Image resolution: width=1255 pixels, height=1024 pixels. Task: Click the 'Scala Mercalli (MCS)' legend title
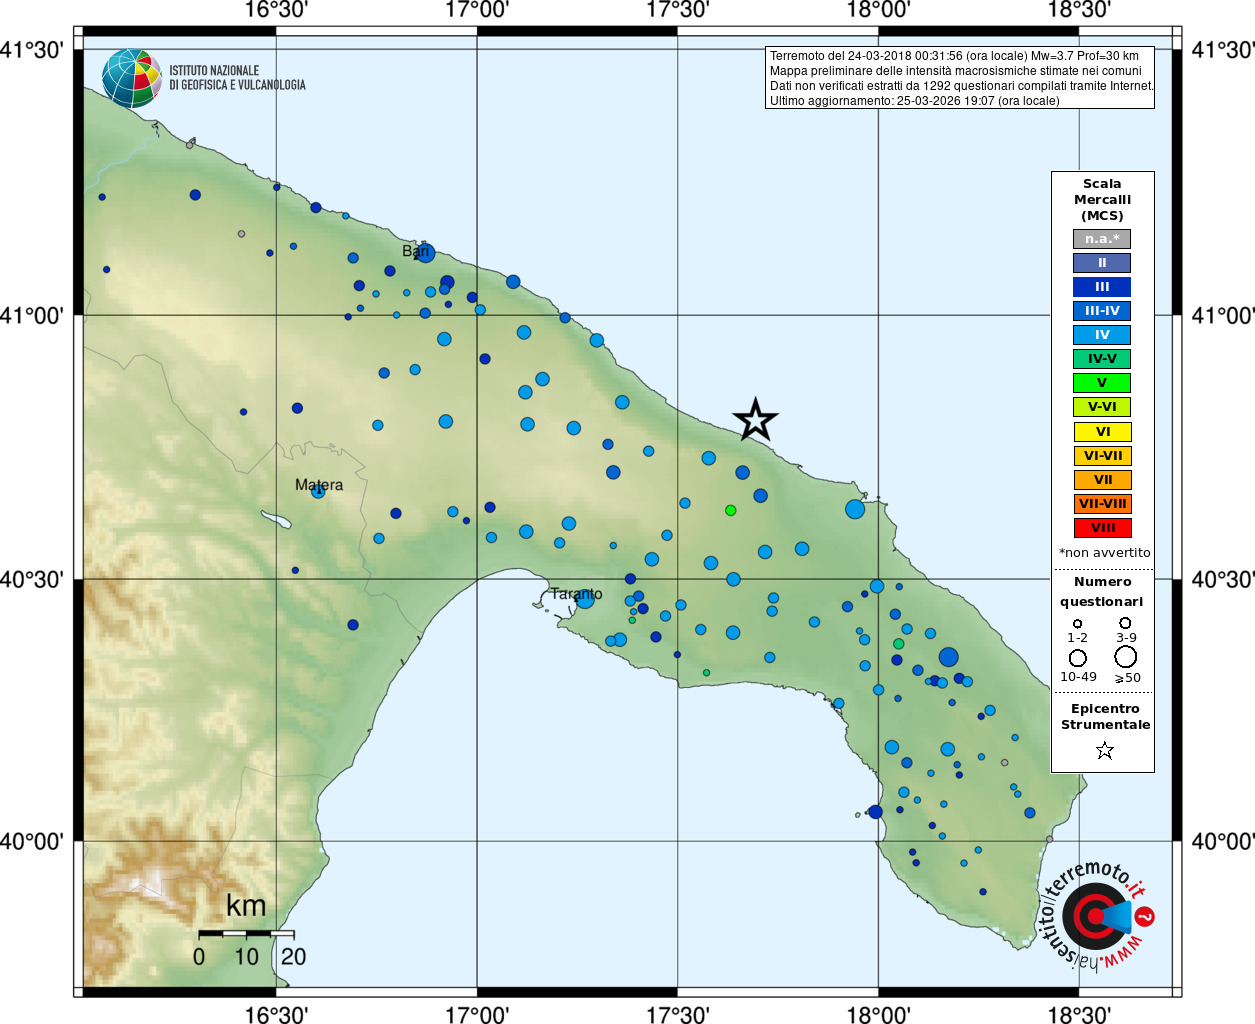(1102, 200)
